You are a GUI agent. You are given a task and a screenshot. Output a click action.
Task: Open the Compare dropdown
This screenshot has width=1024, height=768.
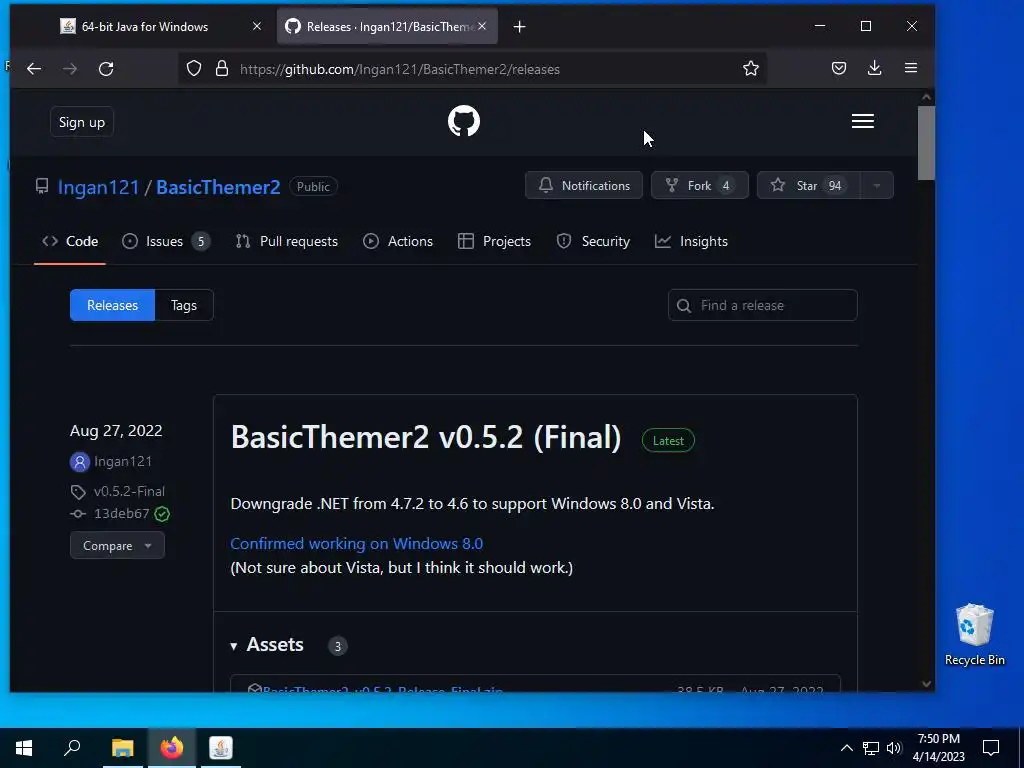pyautogui.click(x=118, y=545)
